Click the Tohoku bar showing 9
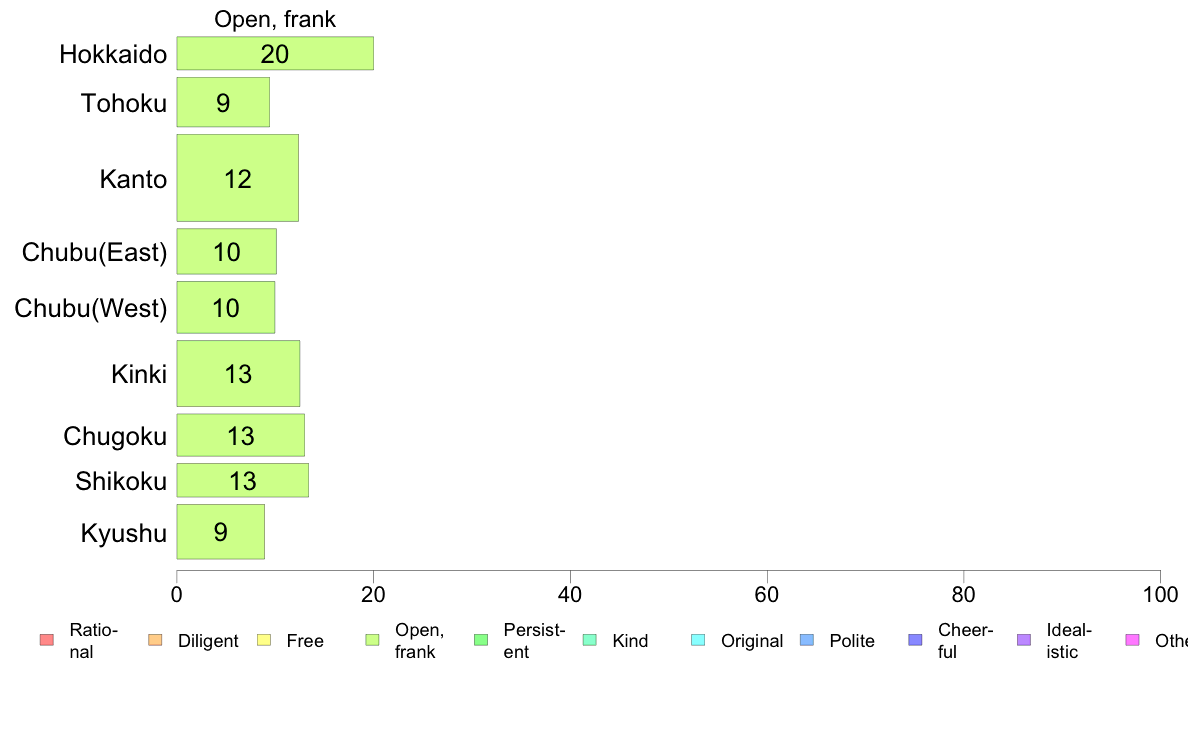 pyautogui.click(x=223, y=102)
